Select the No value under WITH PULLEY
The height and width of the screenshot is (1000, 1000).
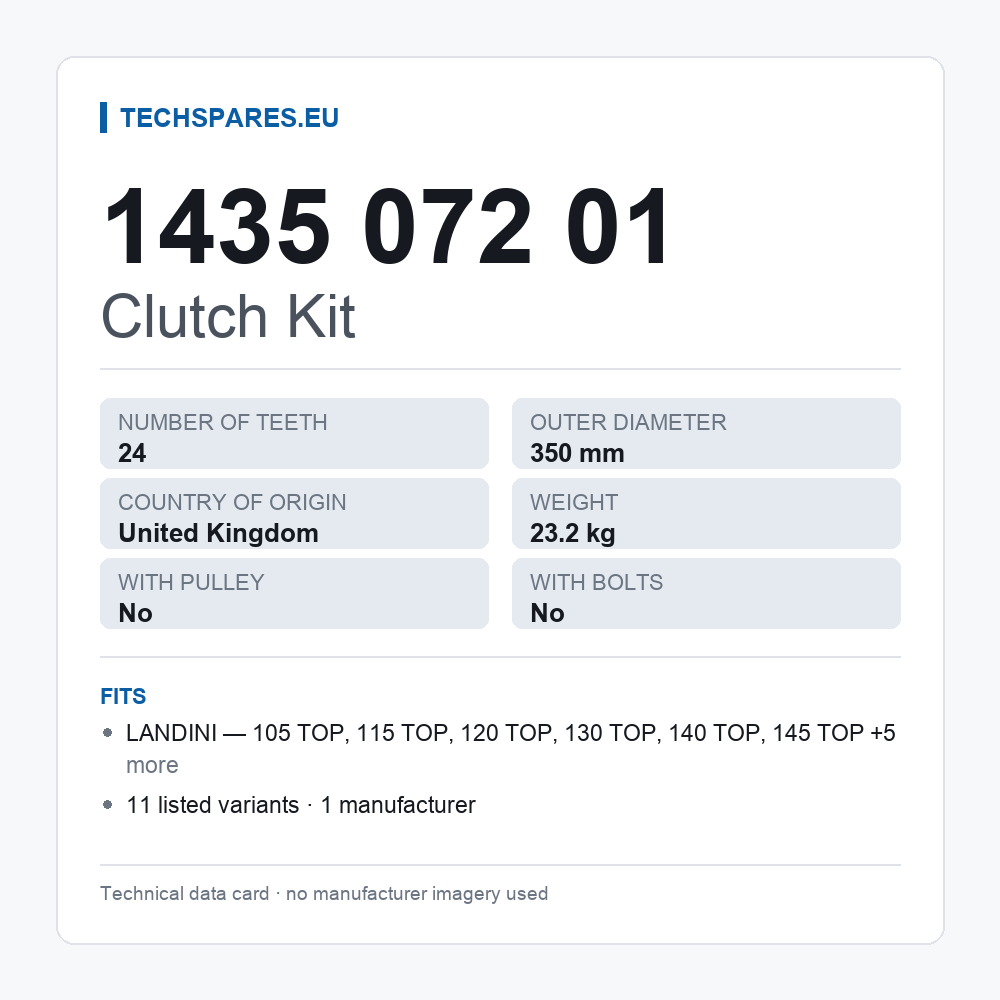click(135, 613)
